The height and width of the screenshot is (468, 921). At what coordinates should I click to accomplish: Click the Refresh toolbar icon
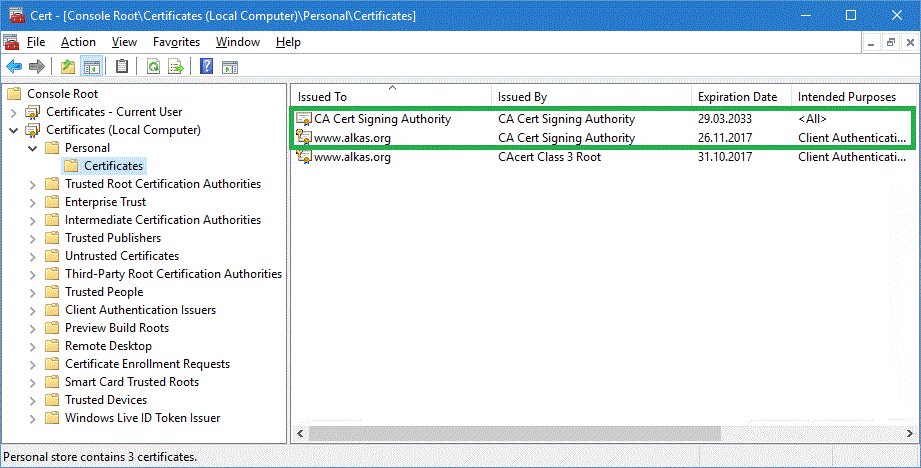point(153,67)
